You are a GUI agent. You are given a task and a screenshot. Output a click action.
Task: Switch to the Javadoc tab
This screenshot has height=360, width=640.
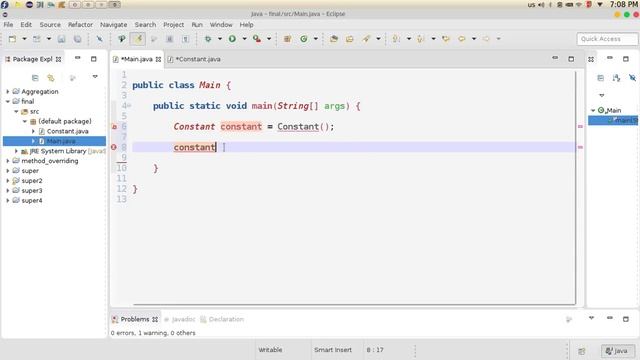[180, 319]
